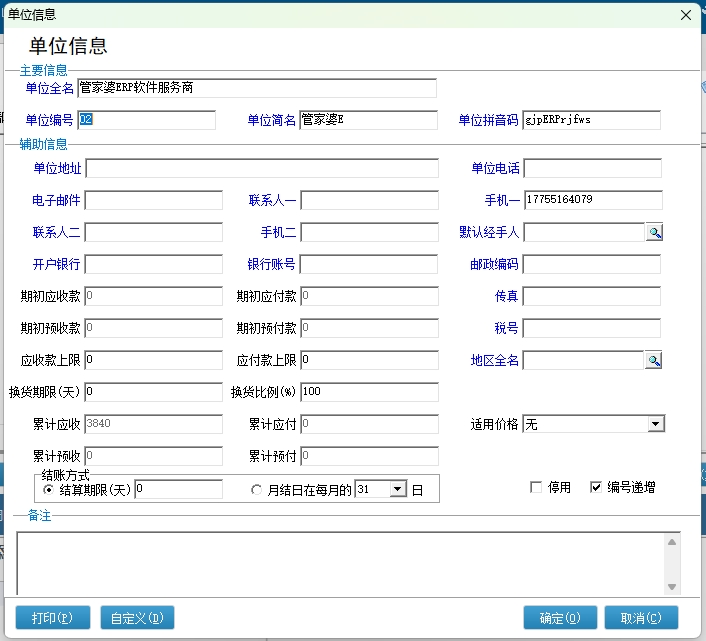Click the 传真 input field
The width and height of the screenshot is (706, 641).
pos(592,296)
